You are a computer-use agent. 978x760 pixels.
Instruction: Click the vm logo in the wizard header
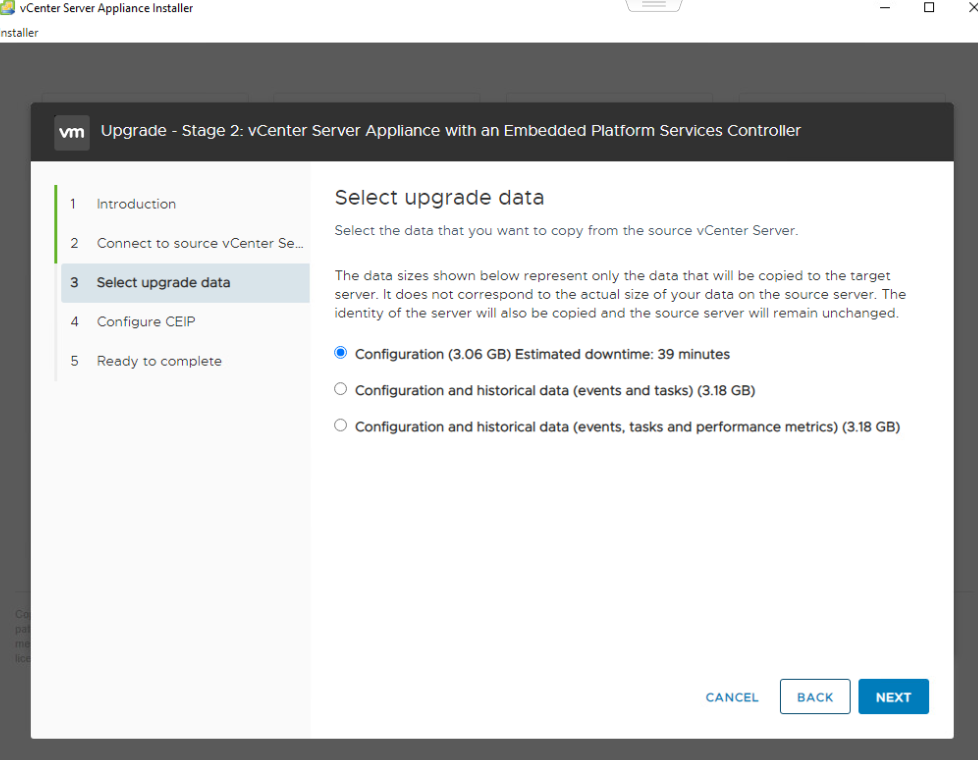tap(72, 132)
